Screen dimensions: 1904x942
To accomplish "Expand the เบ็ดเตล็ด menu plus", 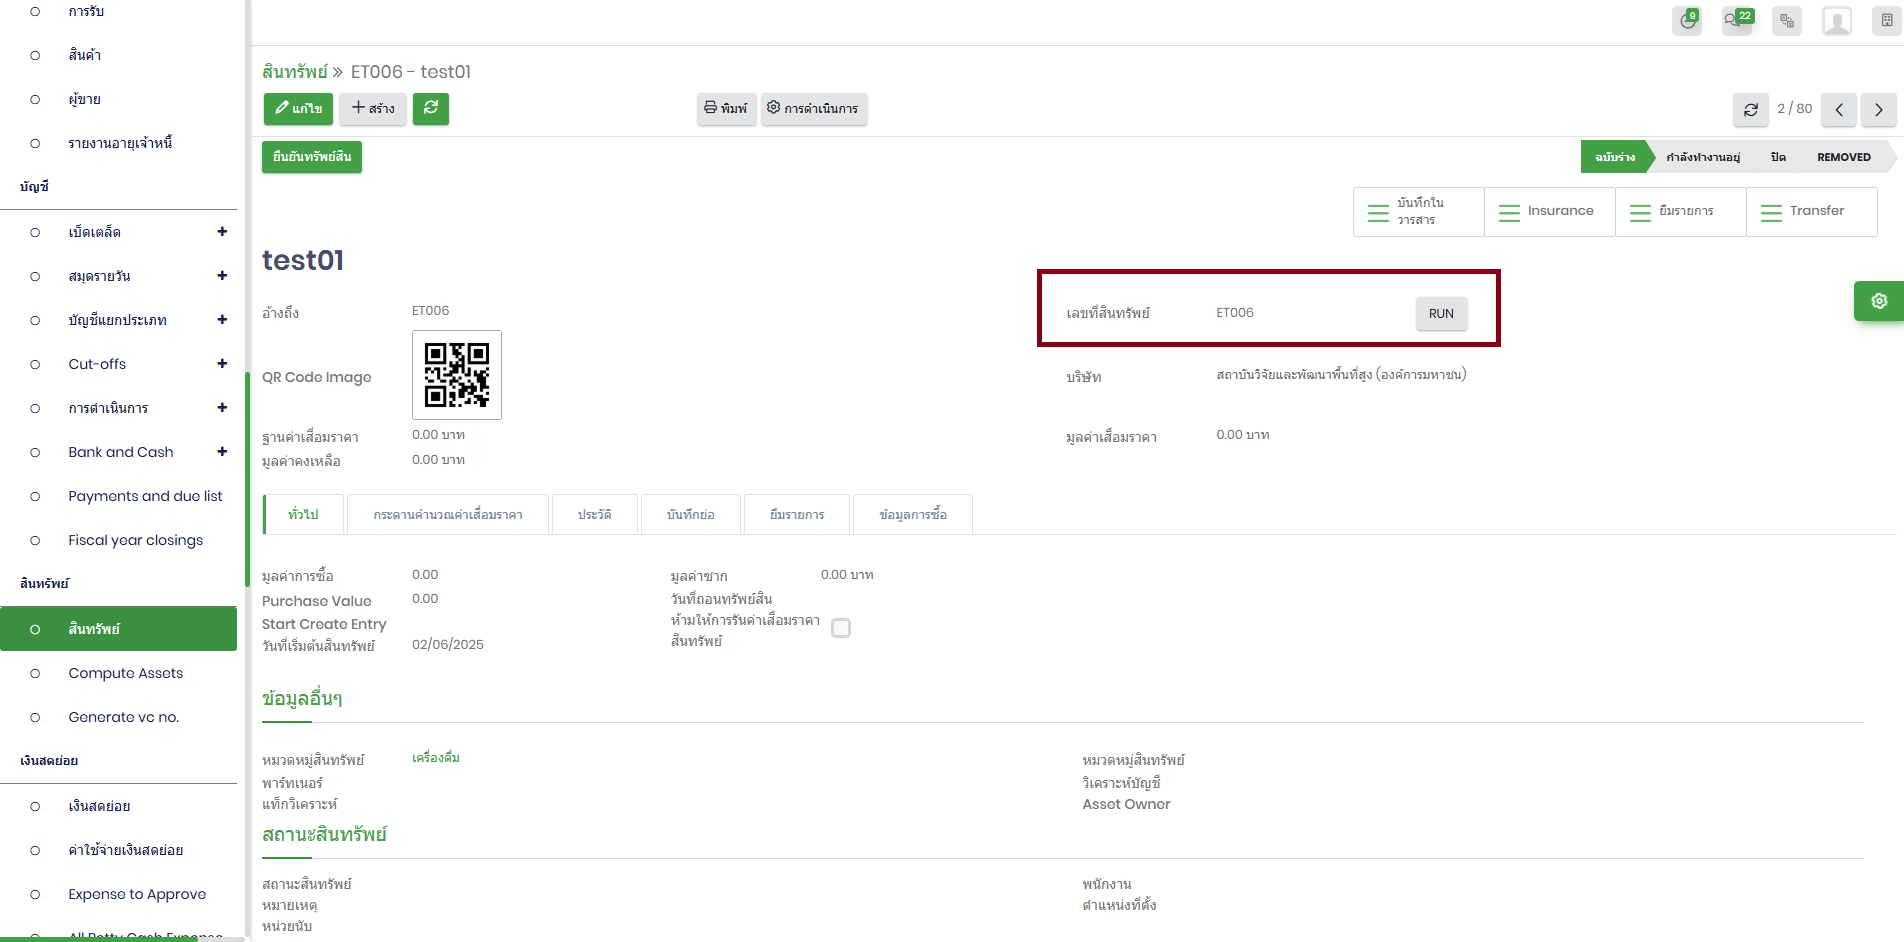I will click(x=222, y=232).
